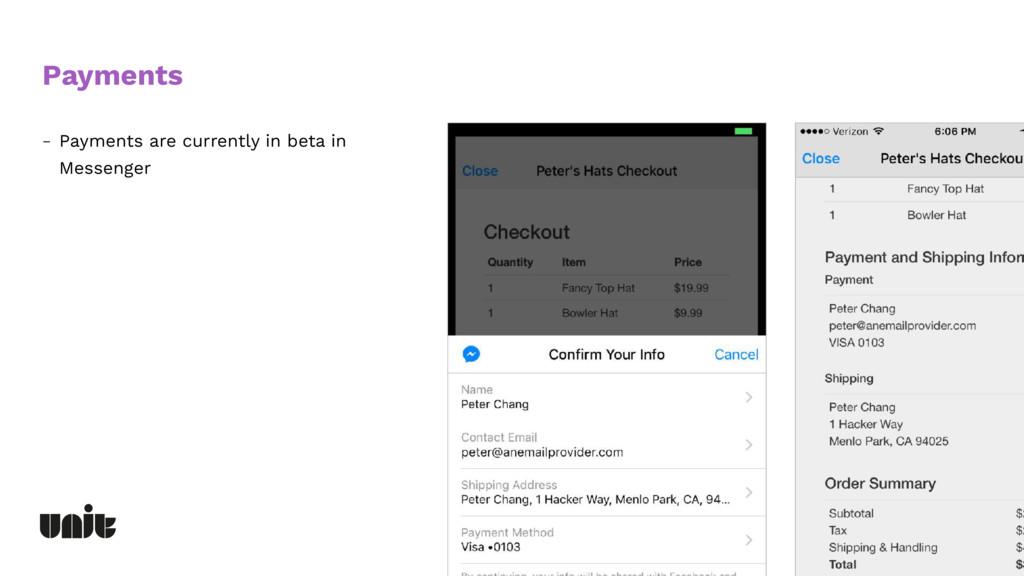This screenshot has height=576, width=1024.
Task: Click the Subtotal row label
Action: (851, 513)
